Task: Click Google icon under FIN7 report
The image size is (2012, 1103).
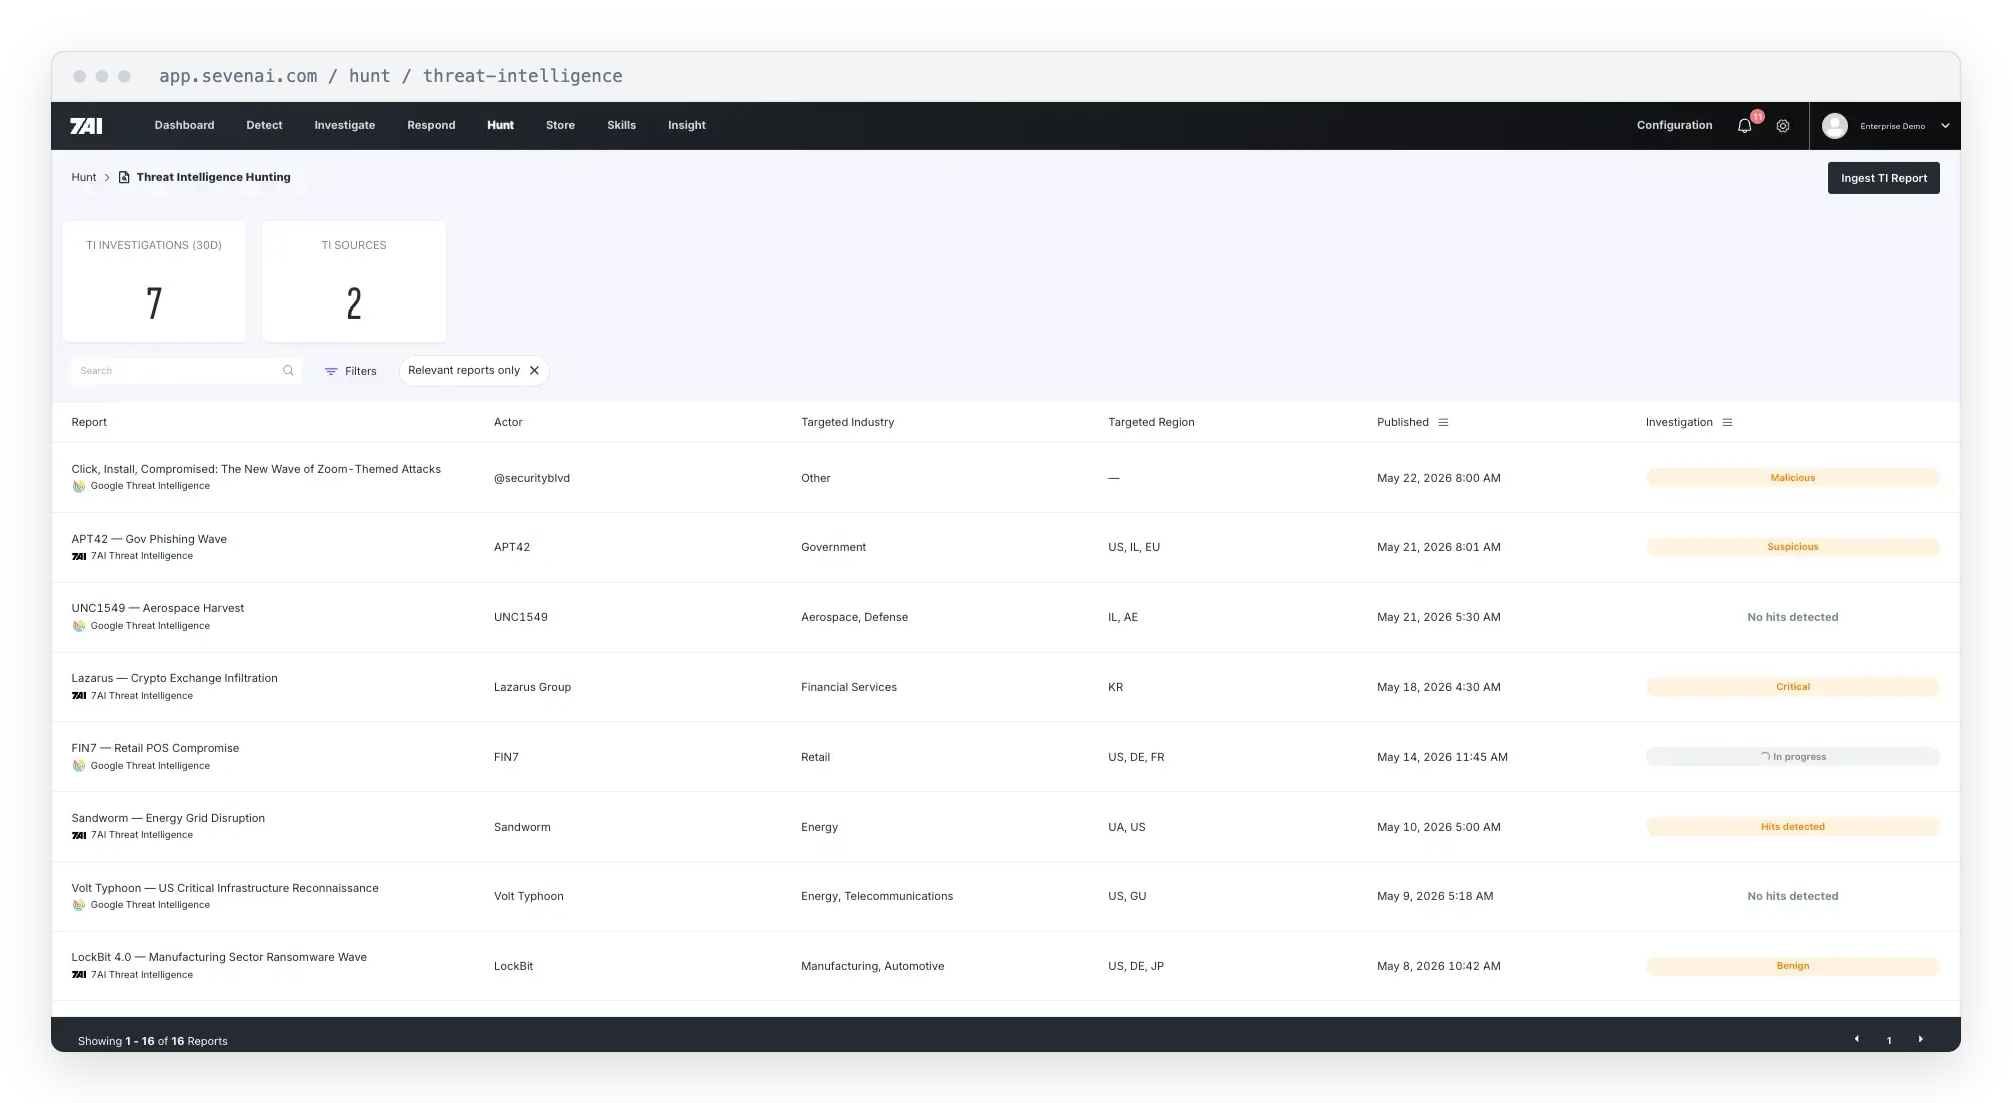Action: click(x=78, y=766)
